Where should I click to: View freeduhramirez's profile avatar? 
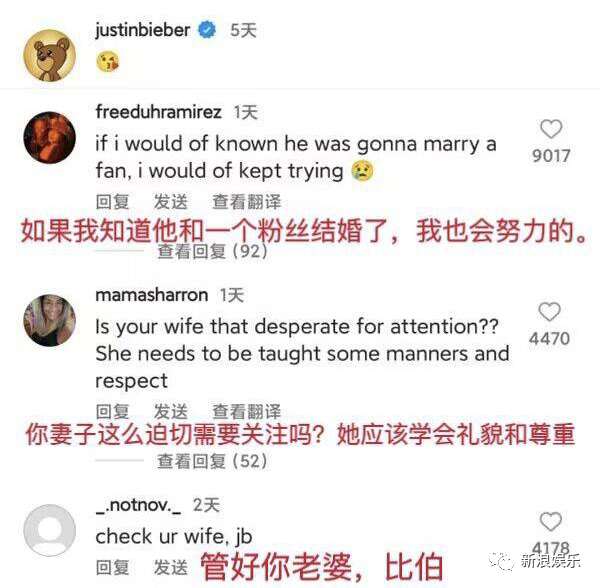[x=50, y=138]
